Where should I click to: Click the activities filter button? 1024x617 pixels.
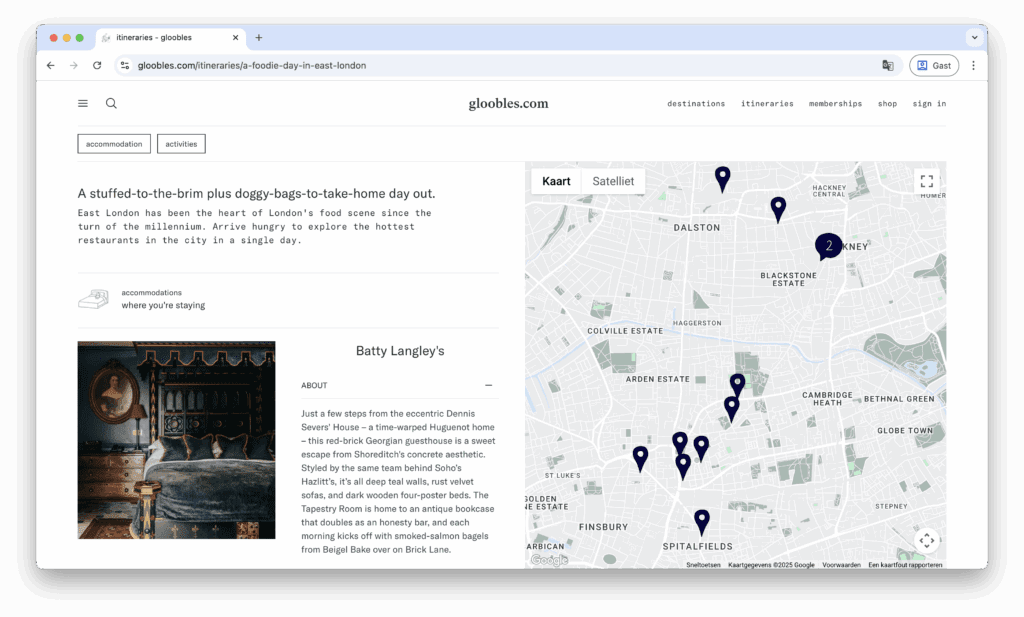click(x=181, y=144)
